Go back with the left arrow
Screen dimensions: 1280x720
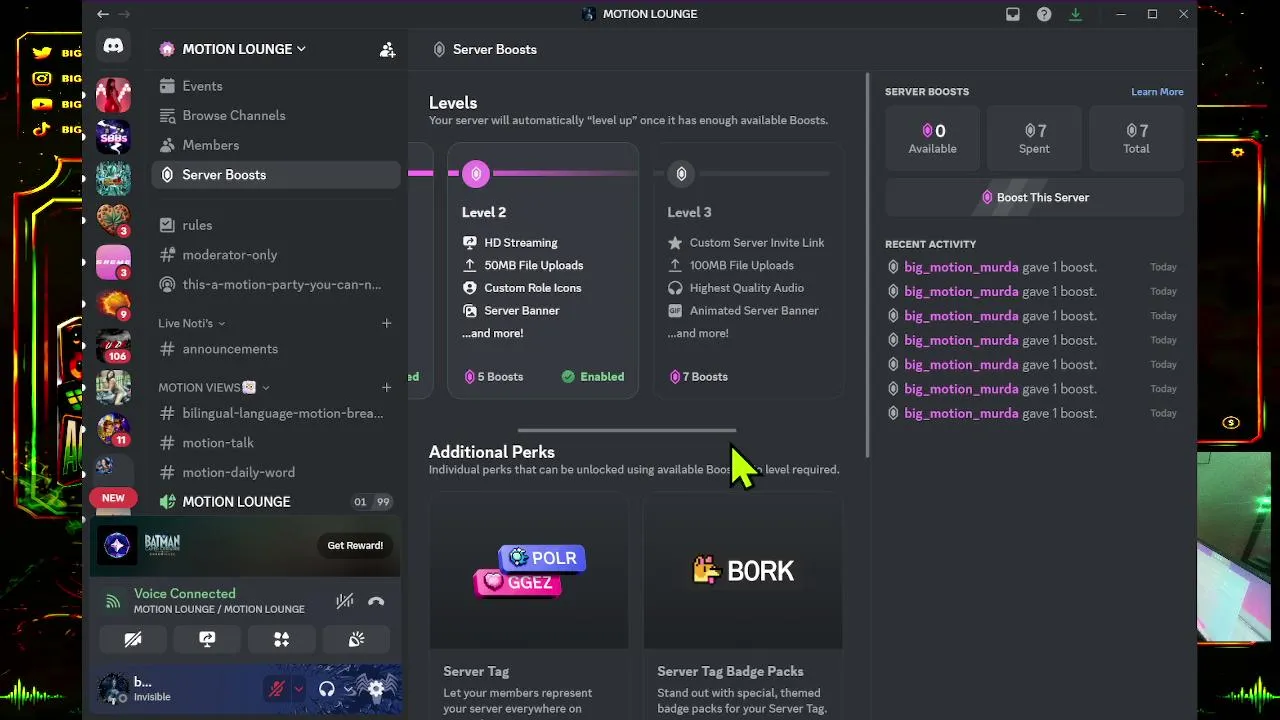(x=103, y=14)
